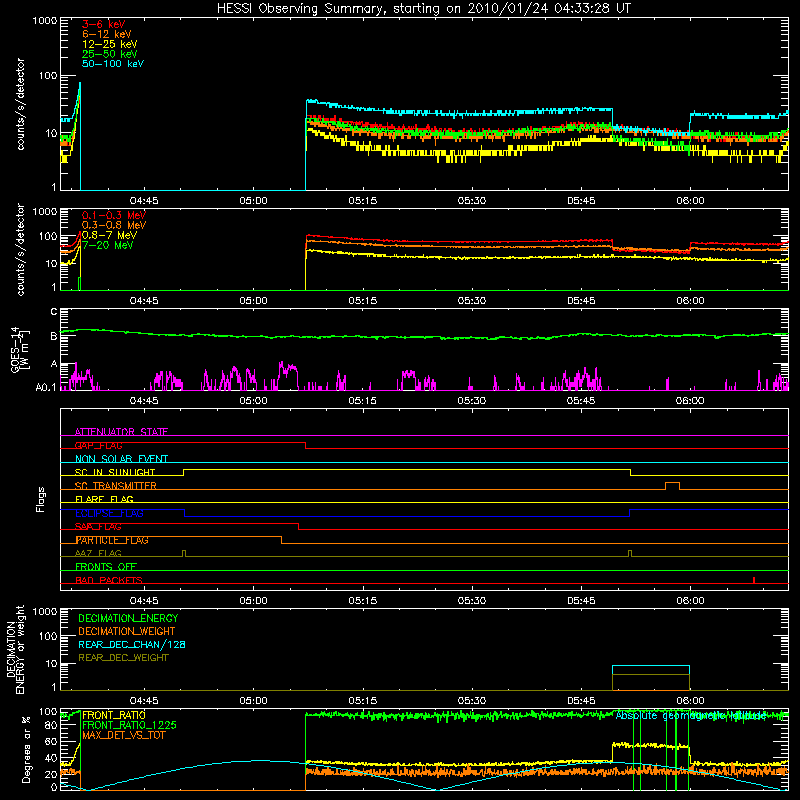Viewport: 800px width, 800px height.
Task: Click the REAR_DEC_WEIGHT legend label
Action: coord(123,658)
